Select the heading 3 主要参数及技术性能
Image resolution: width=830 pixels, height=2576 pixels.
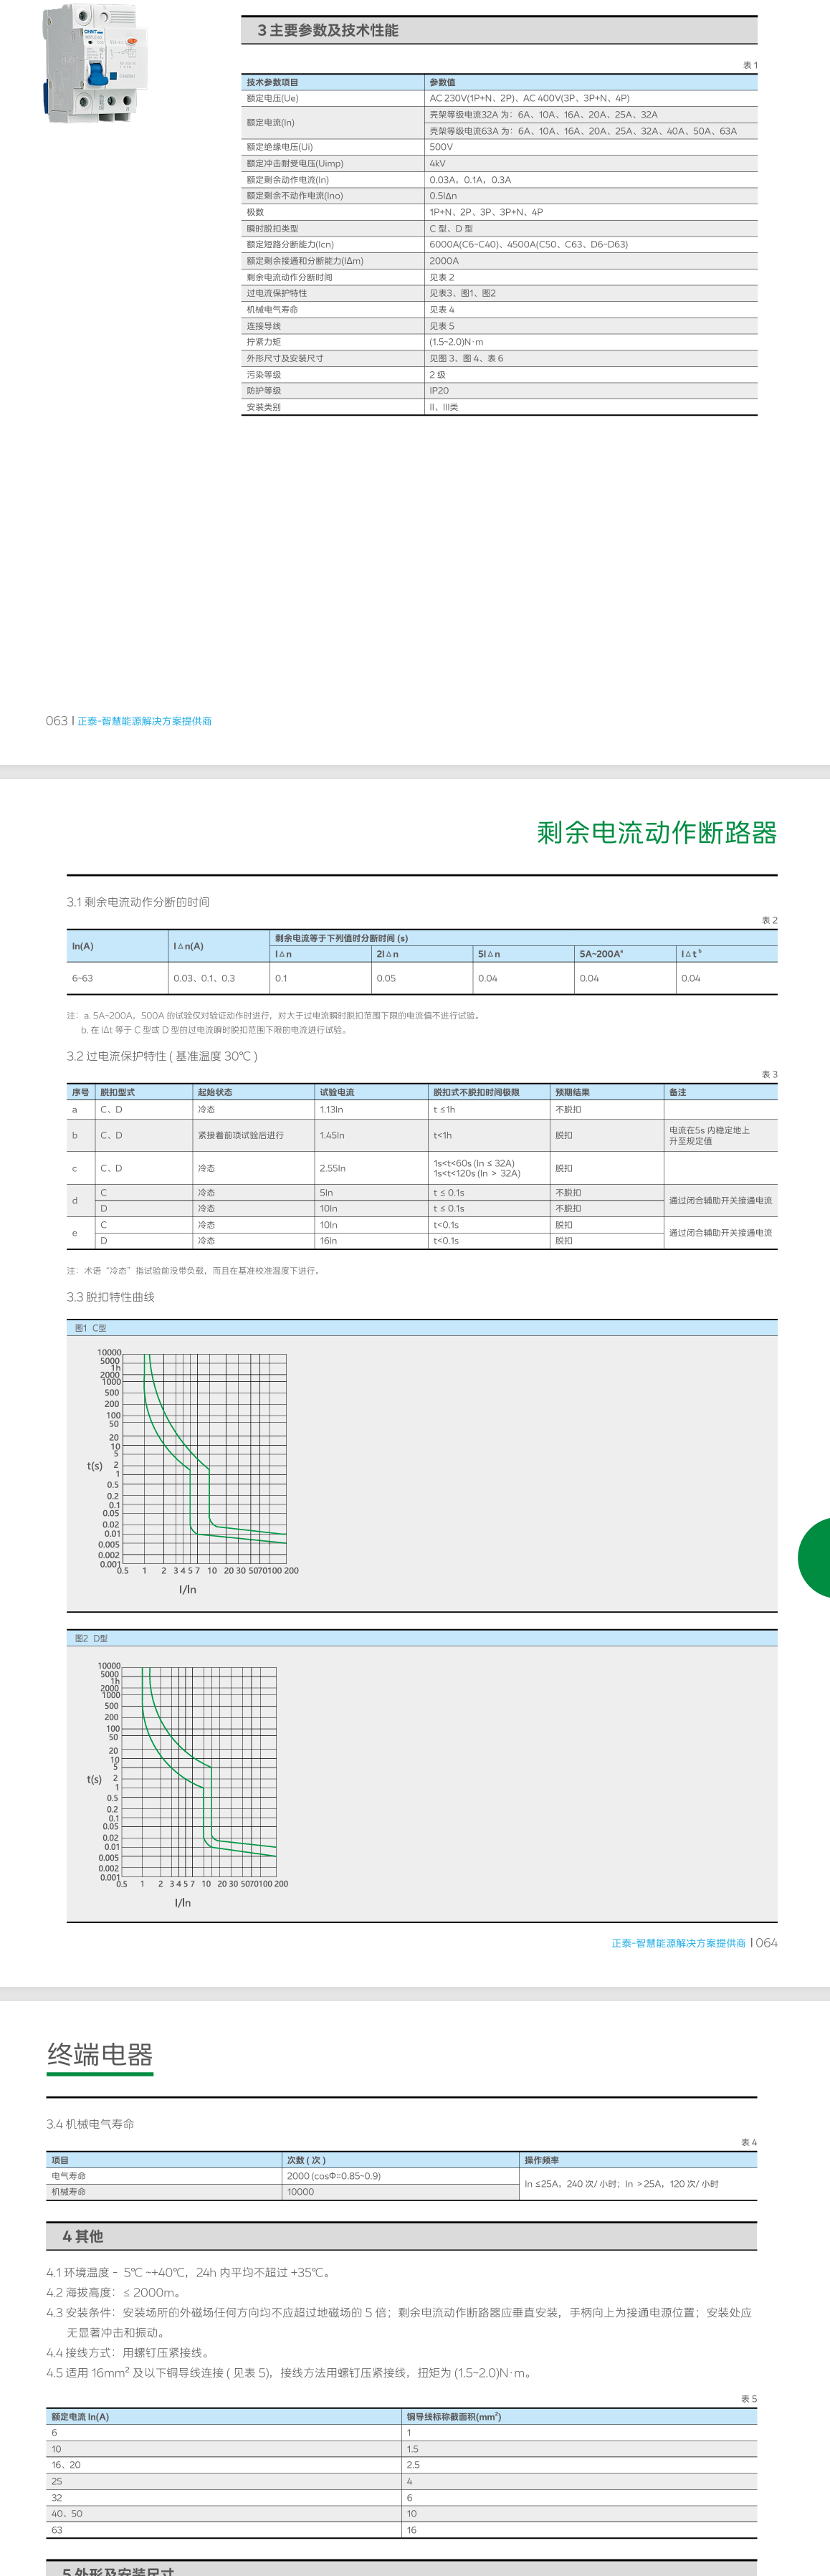pos(327,30)
